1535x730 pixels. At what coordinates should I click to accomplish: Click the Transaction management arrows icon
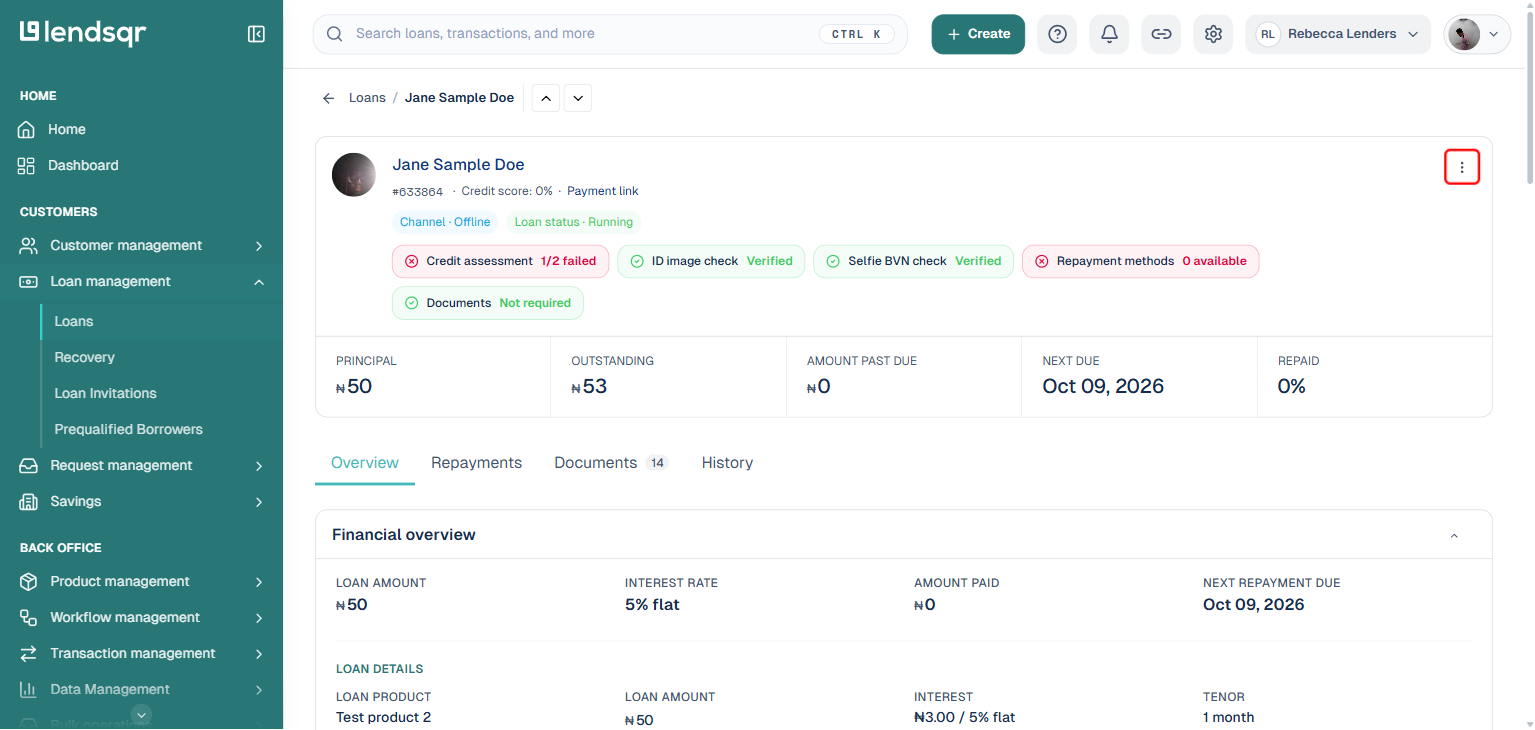coord(29,653)
